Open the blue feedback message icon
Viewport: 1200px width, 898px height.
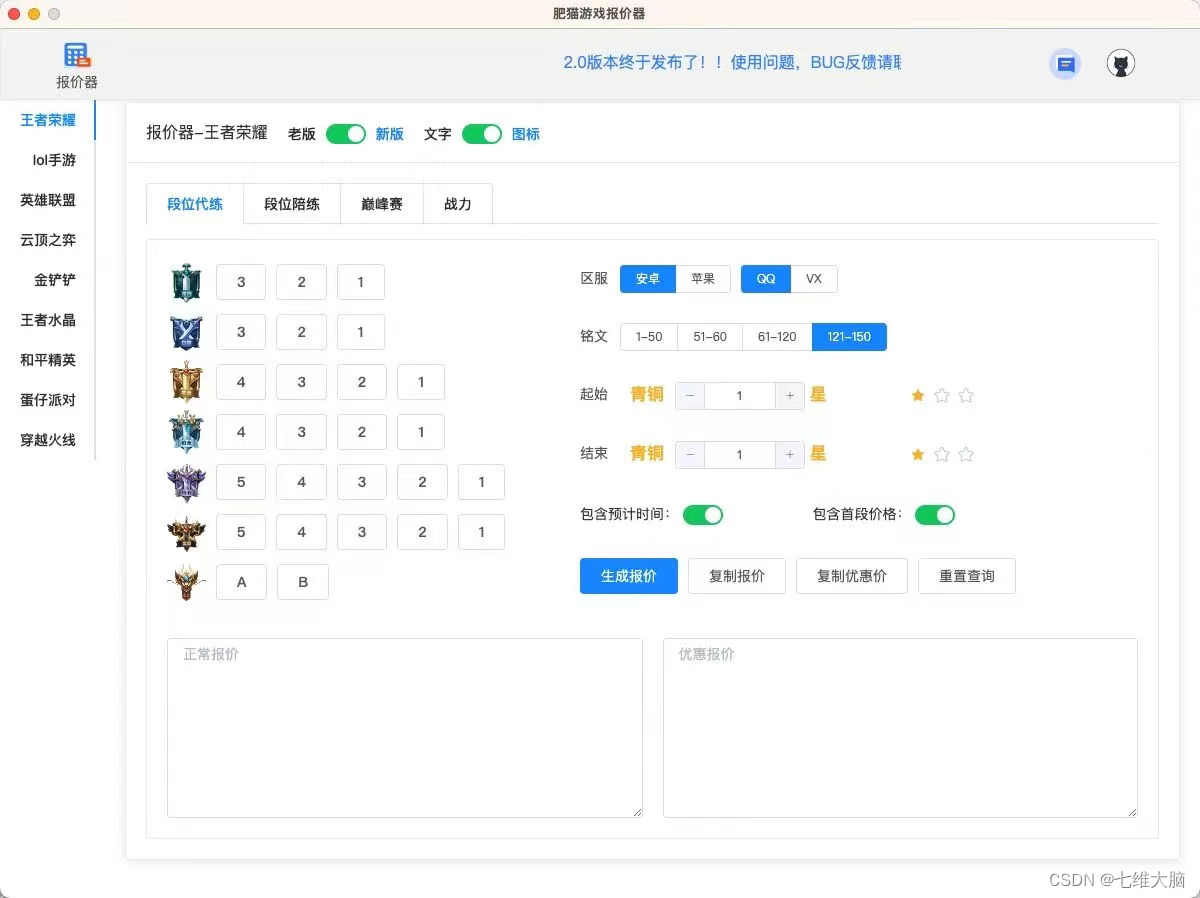click(x=1066, y=64)
